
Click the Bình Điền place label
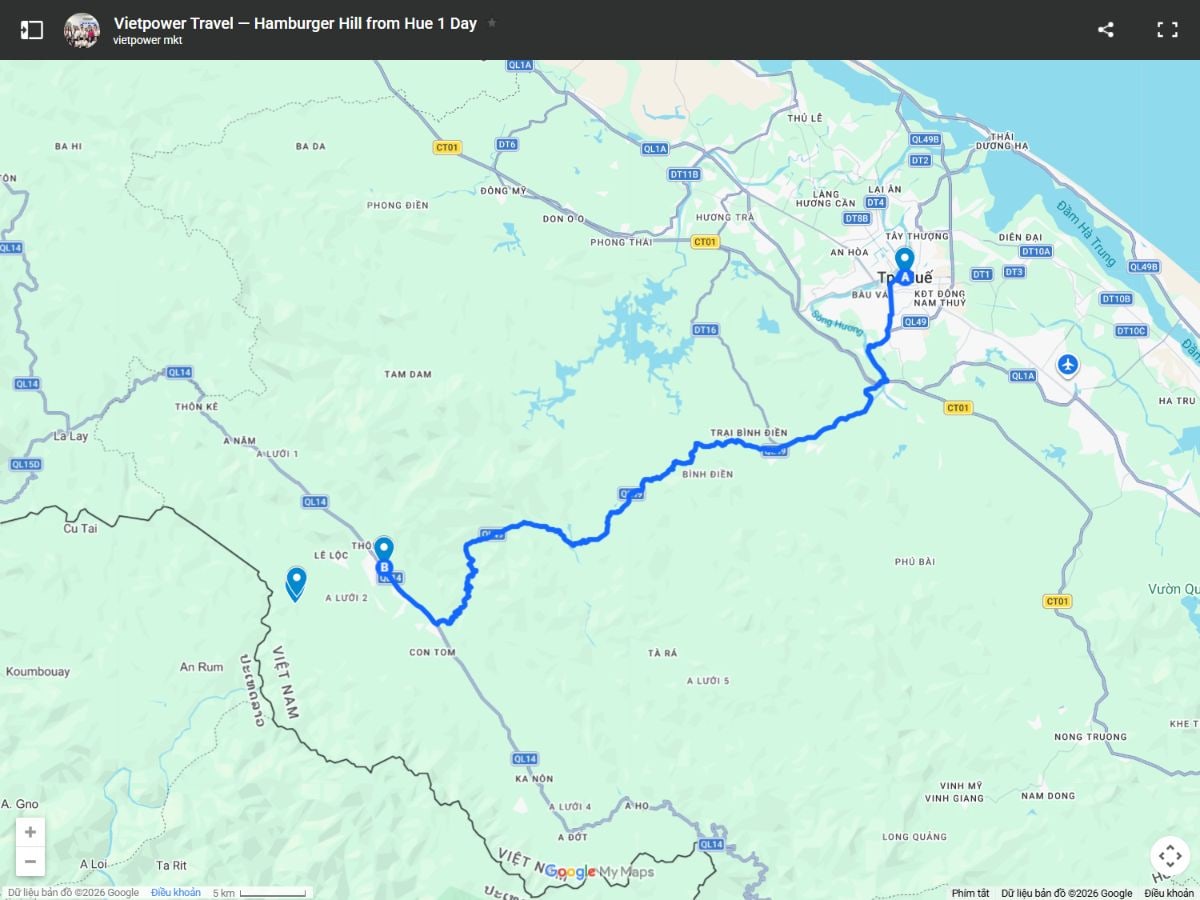[x=708, y=475]
